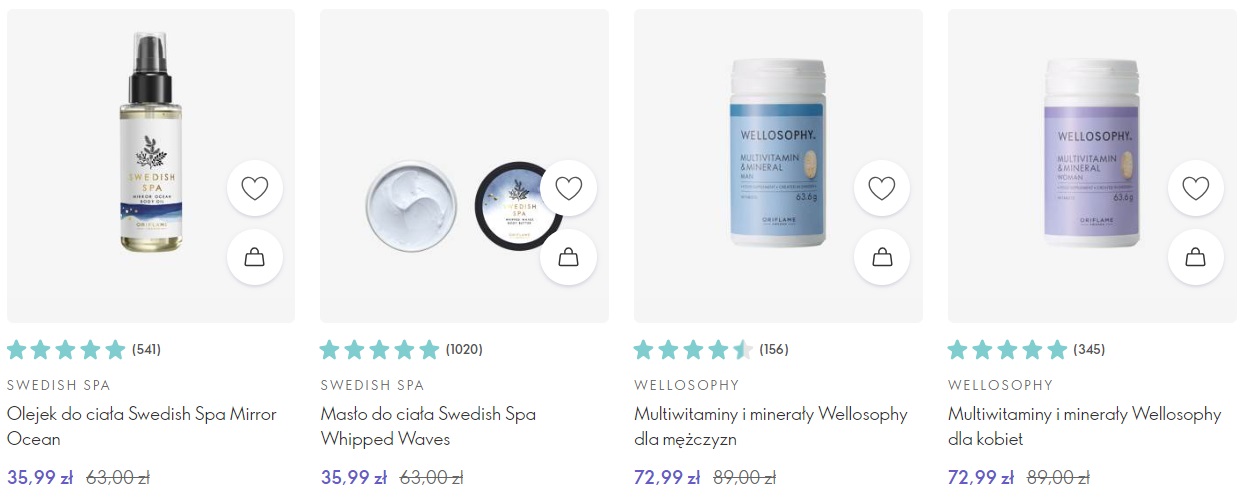1250x502 pixels.
Task: Add men's Wellosophy multivitamin to bag
Action: coord(882,257)
